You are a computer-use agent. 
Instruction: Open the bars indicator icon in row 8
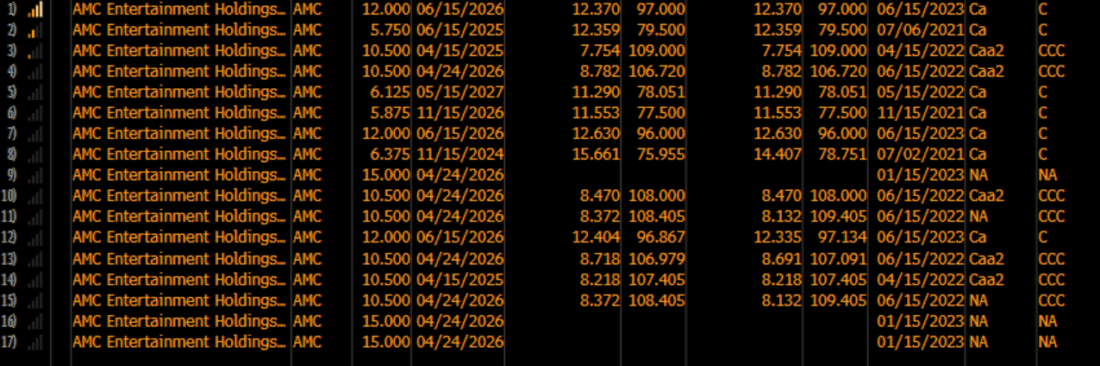click(35, 155)
